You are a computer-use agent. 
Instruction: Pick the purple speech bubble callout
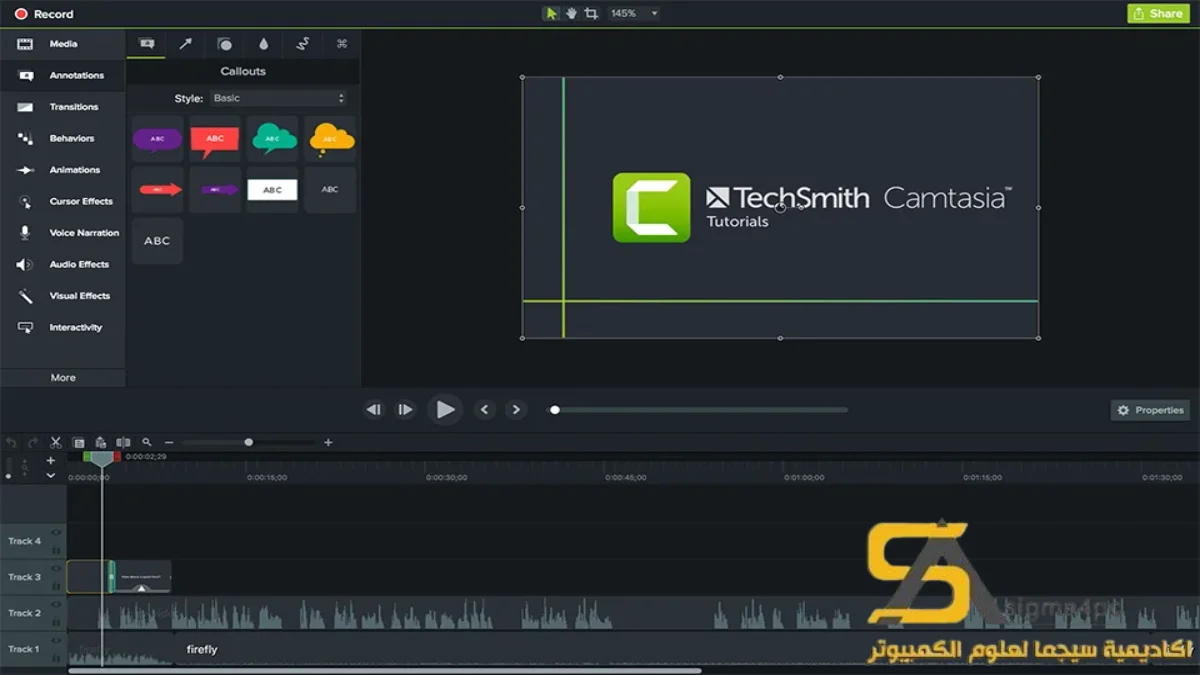pyautogui.click(x=157, y=139)
